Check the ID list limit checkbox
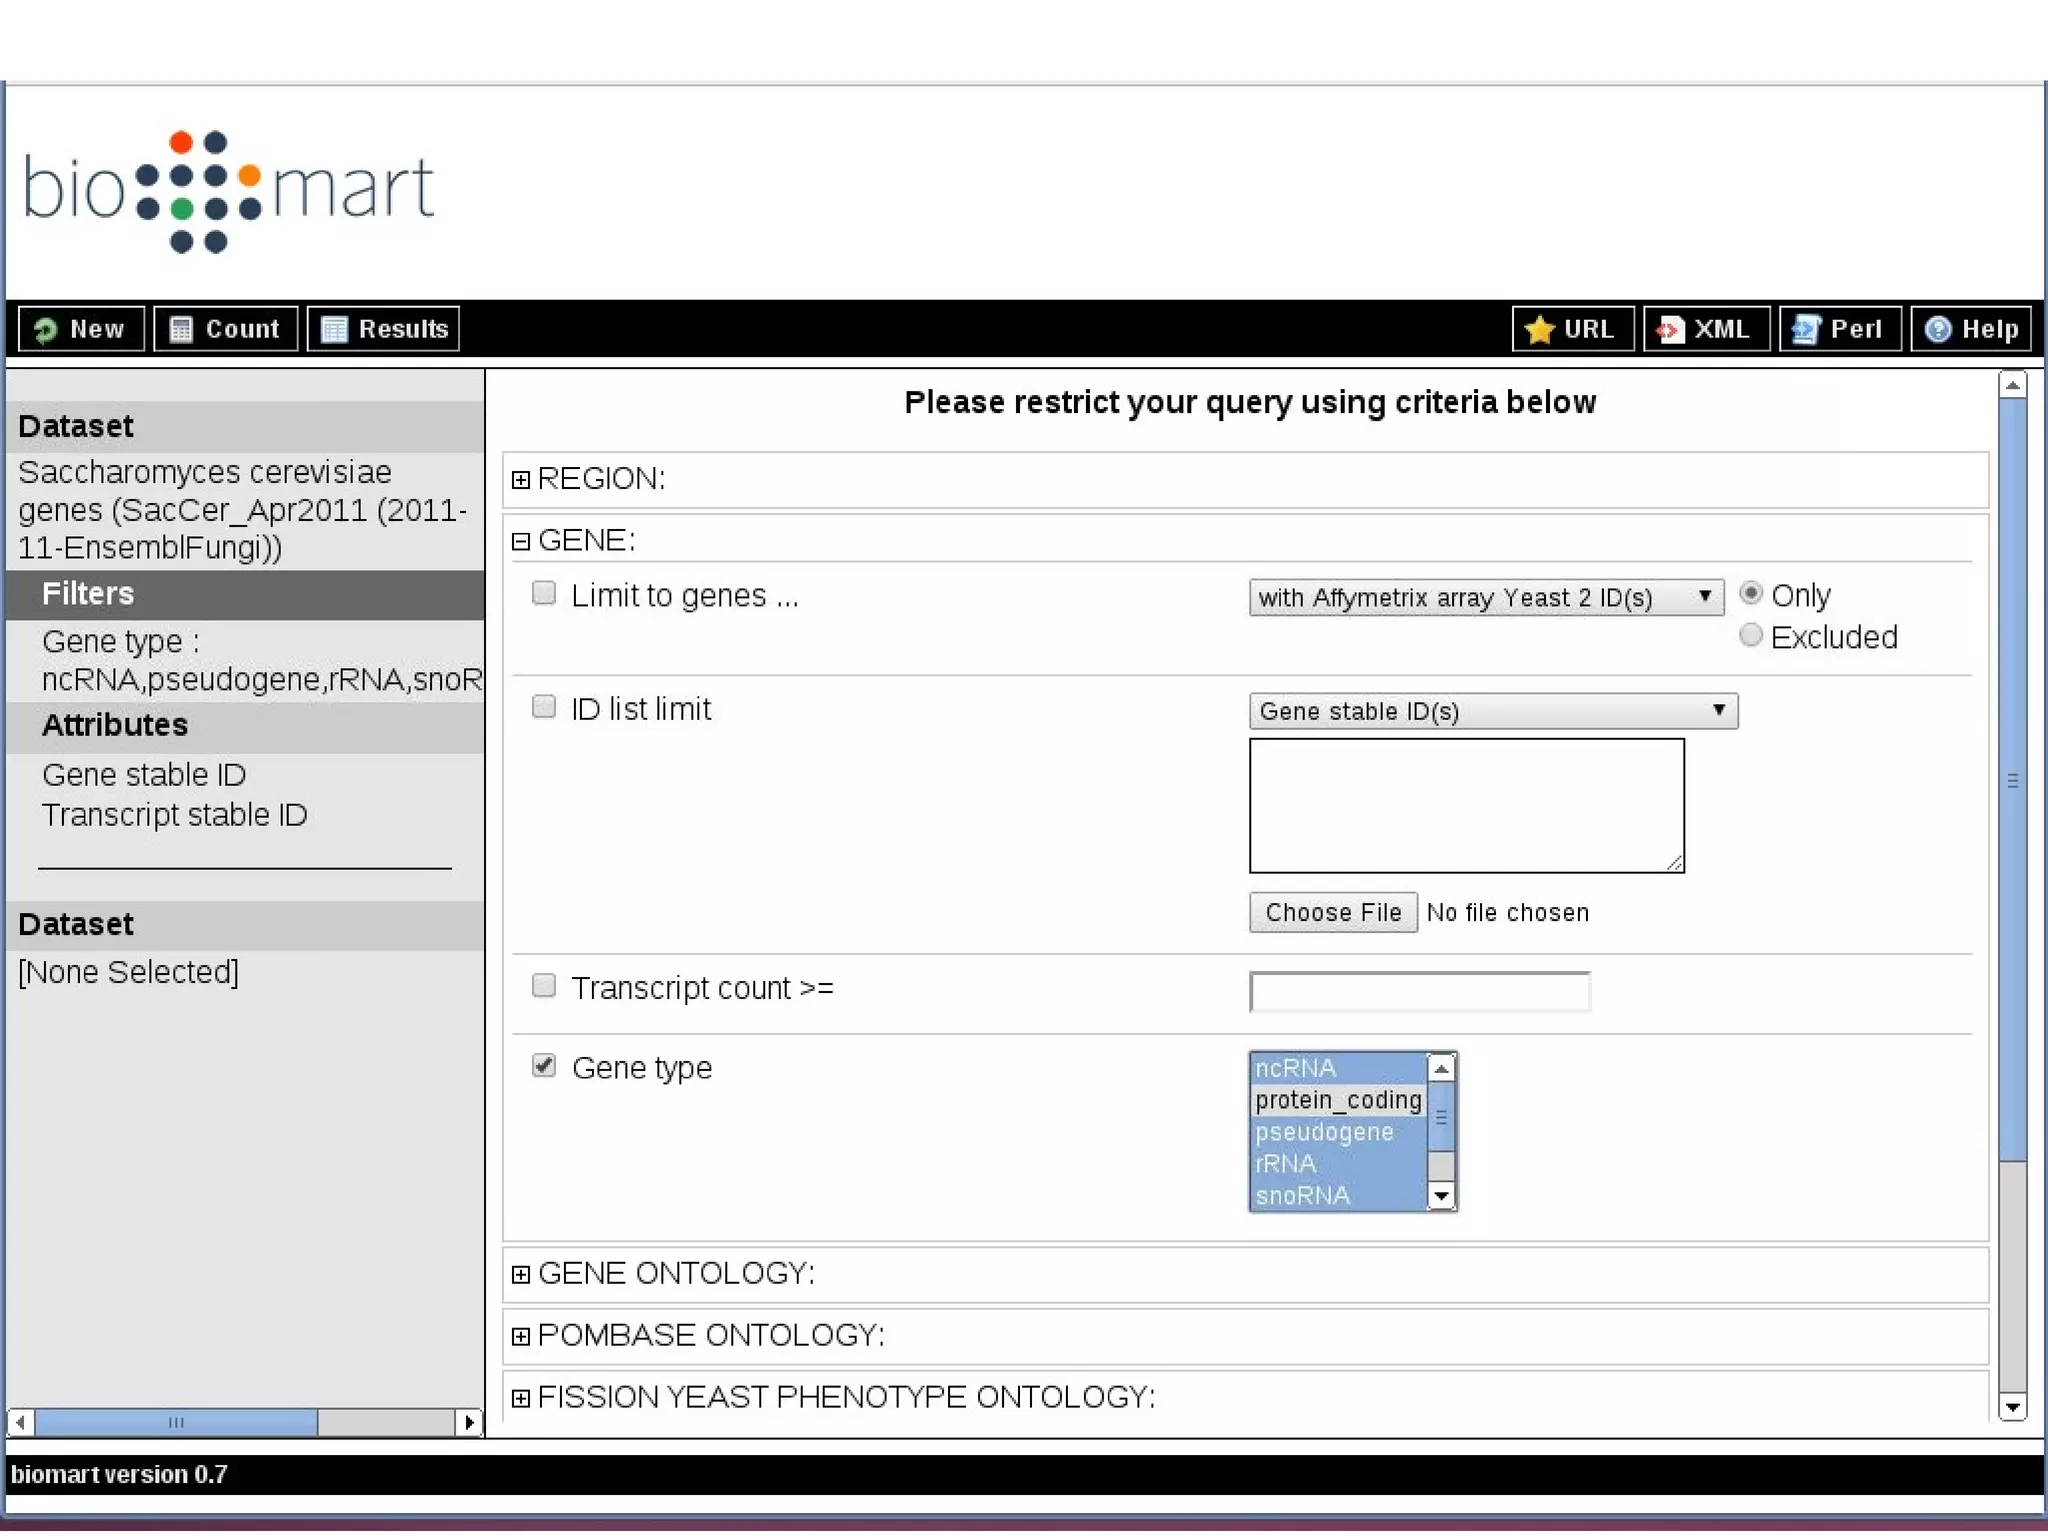The width and height of the screenshot is (2048, 1536). coord(544,707)
